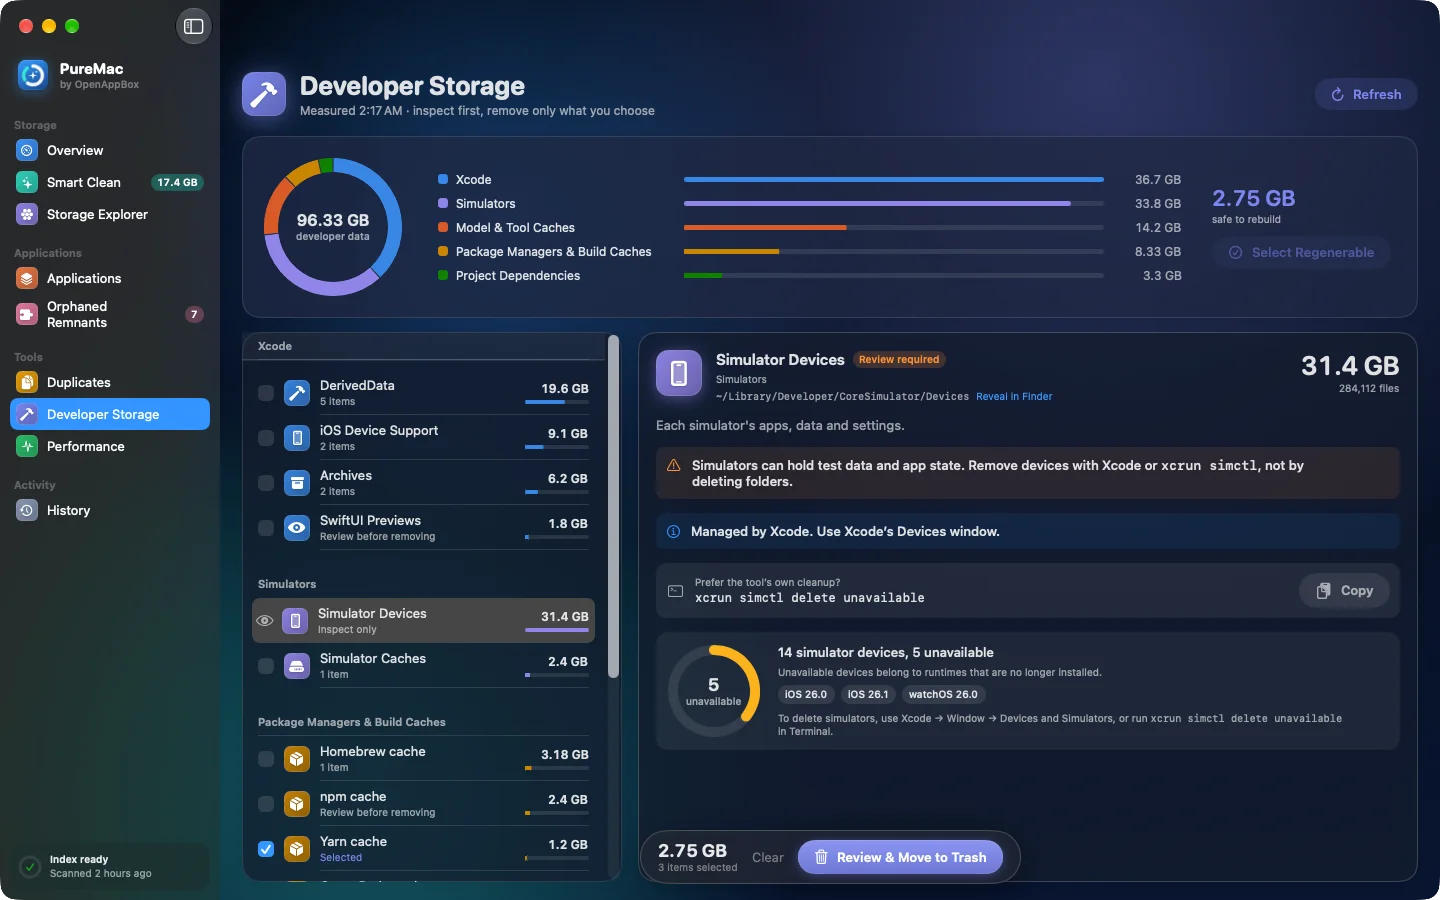Click the Orphaned Remnants icon
This screenshot has width=1440, height=900.
[x=27, y=314]
